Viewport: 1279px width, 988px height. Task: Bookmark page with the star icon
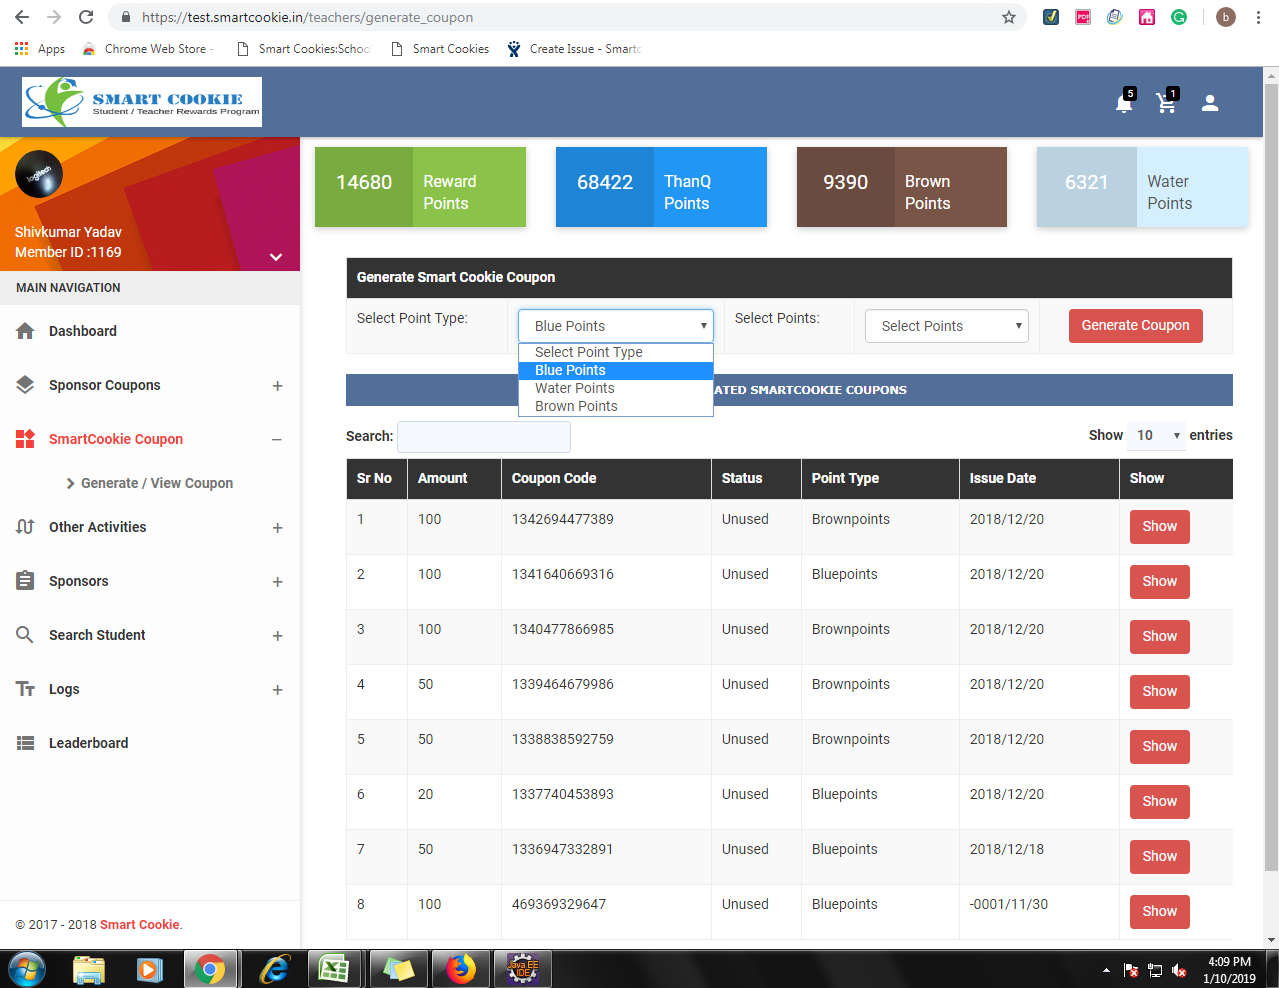(1009, 17)
